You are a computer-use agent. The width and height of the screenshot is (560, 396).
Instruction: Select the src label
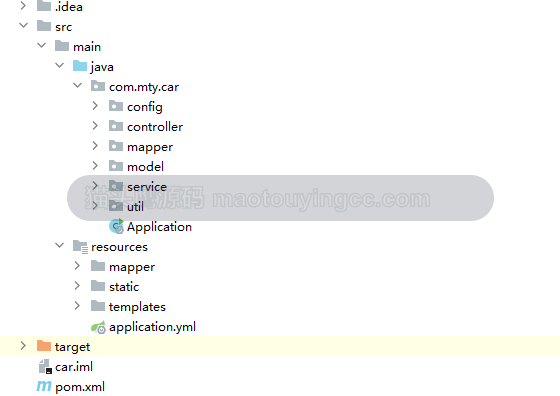64,27
